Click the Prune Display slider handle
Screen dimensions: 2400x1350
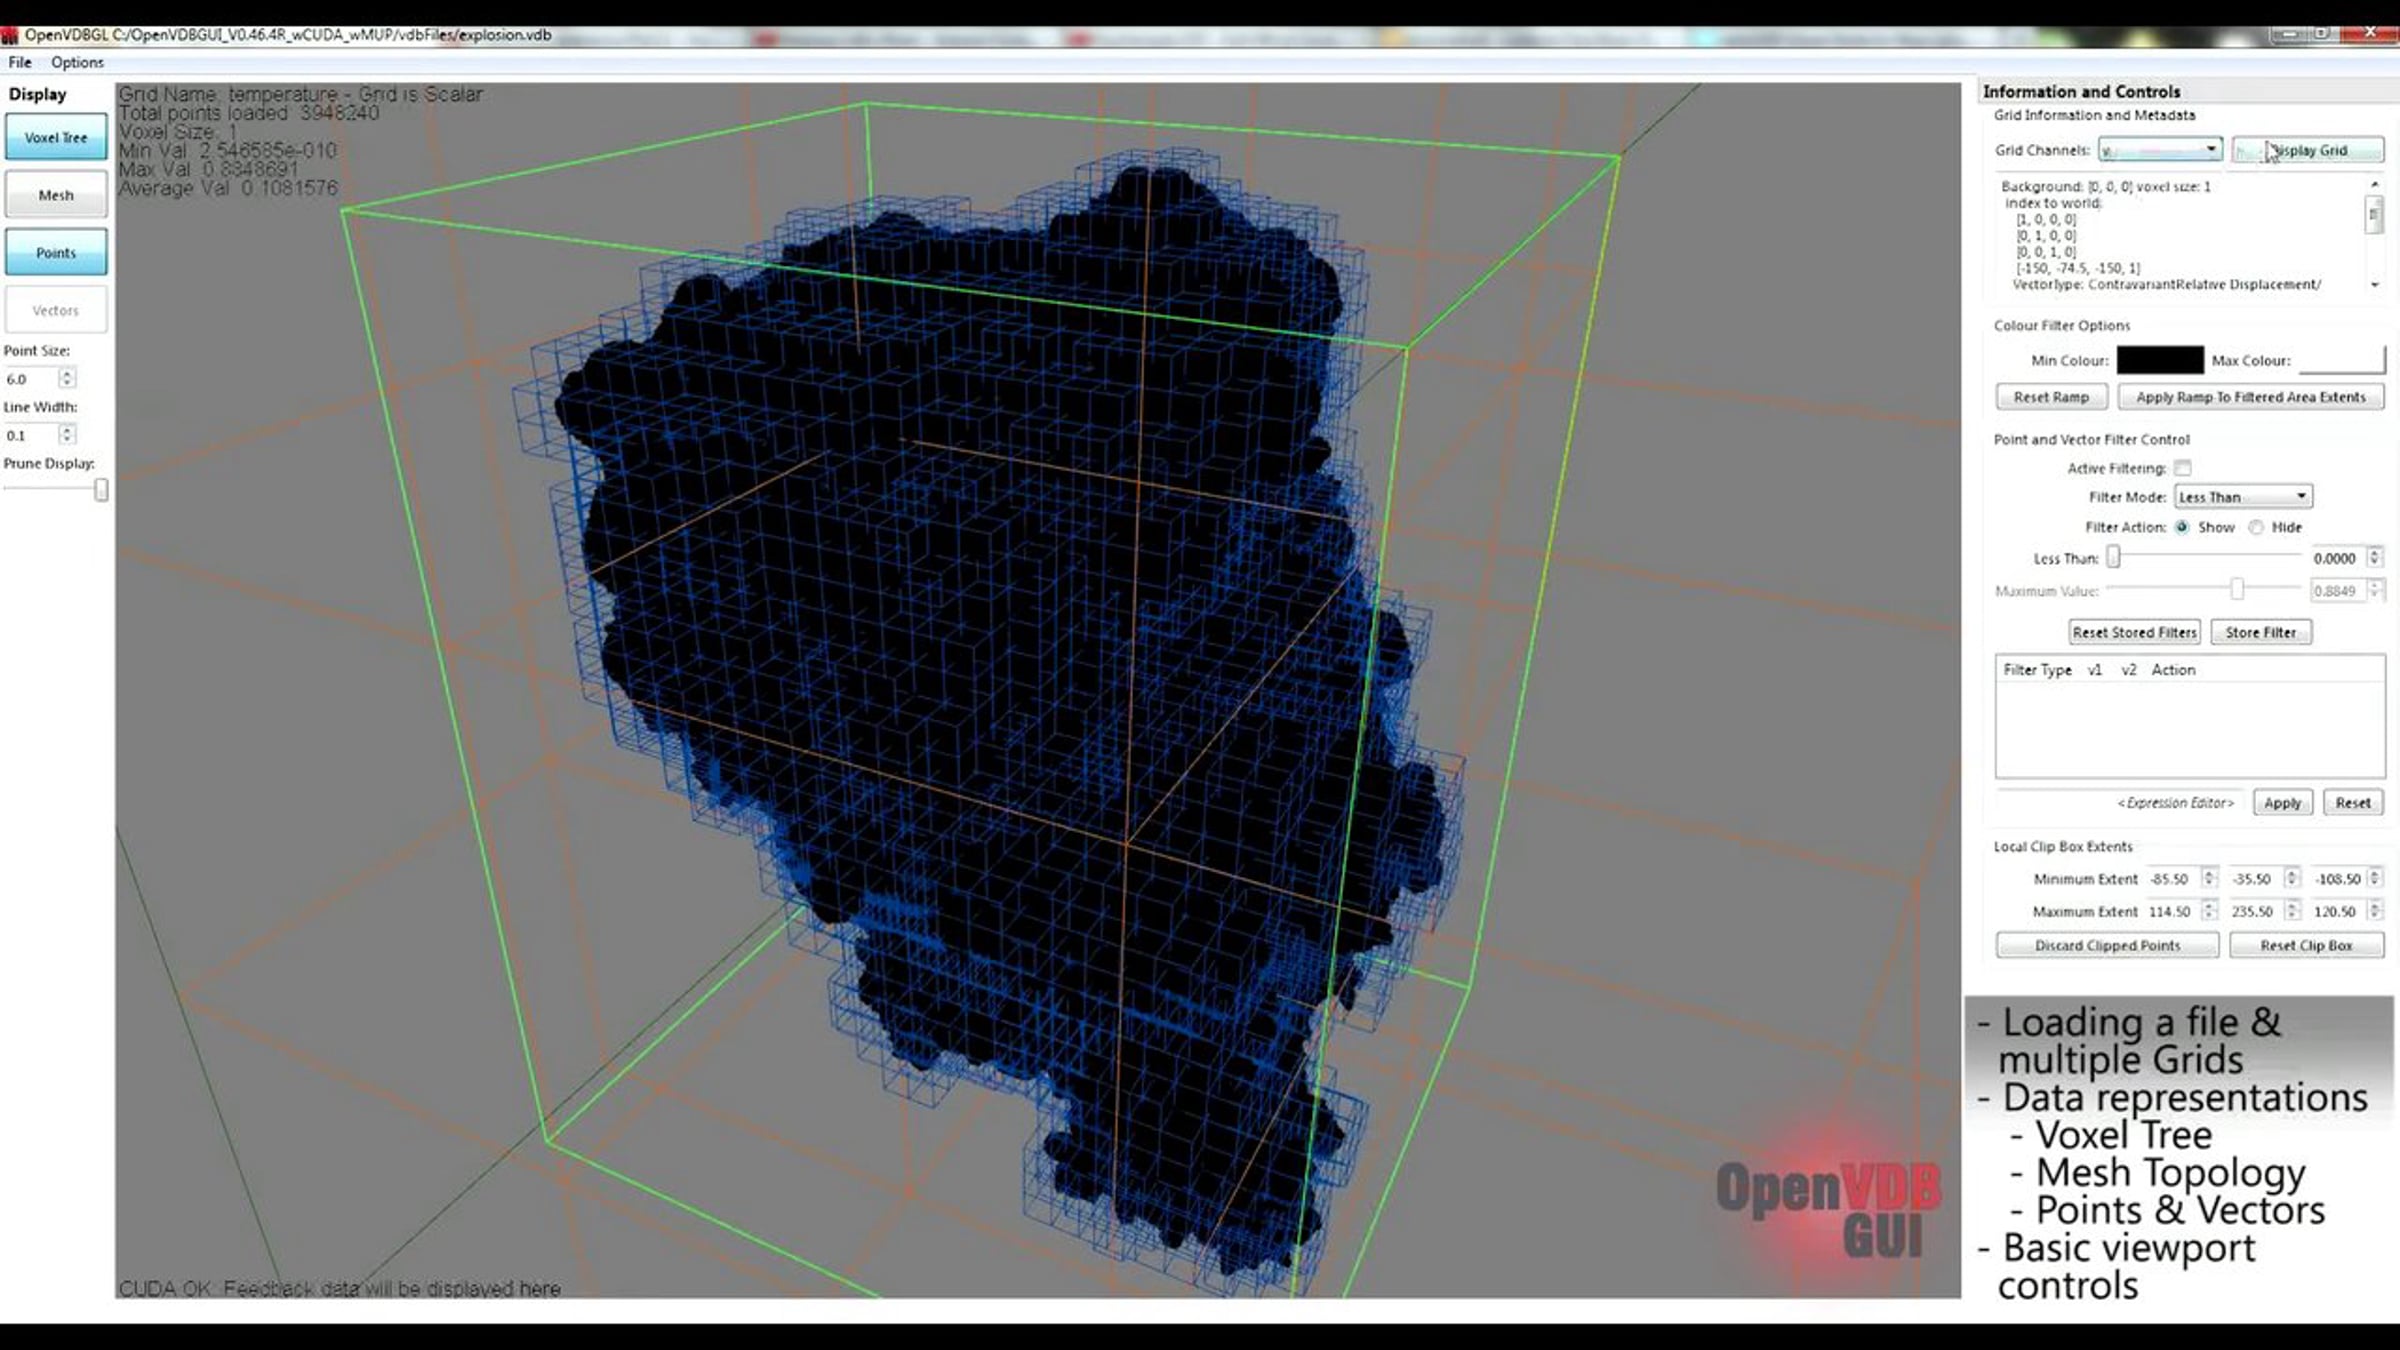[x=101, y=489]
